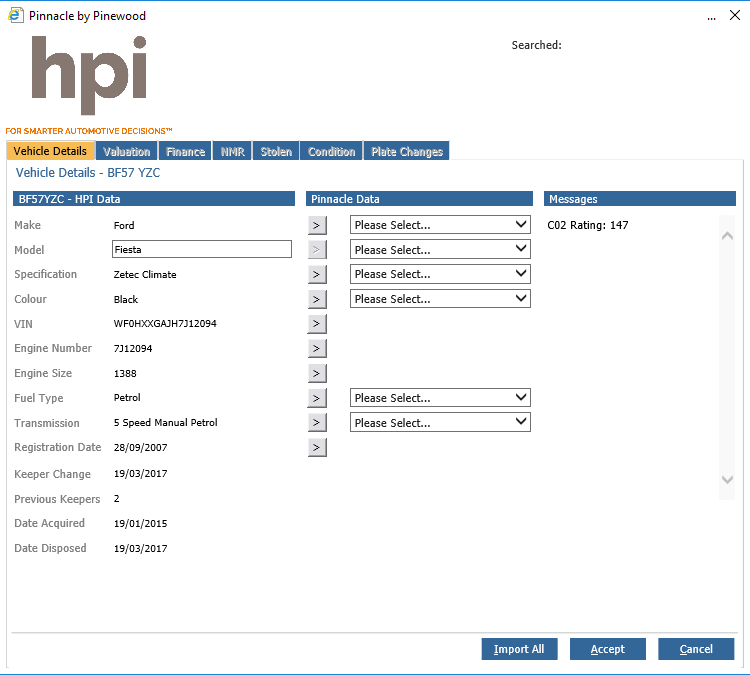
Task: Click the Colour value Black
Action: (126, 299)
